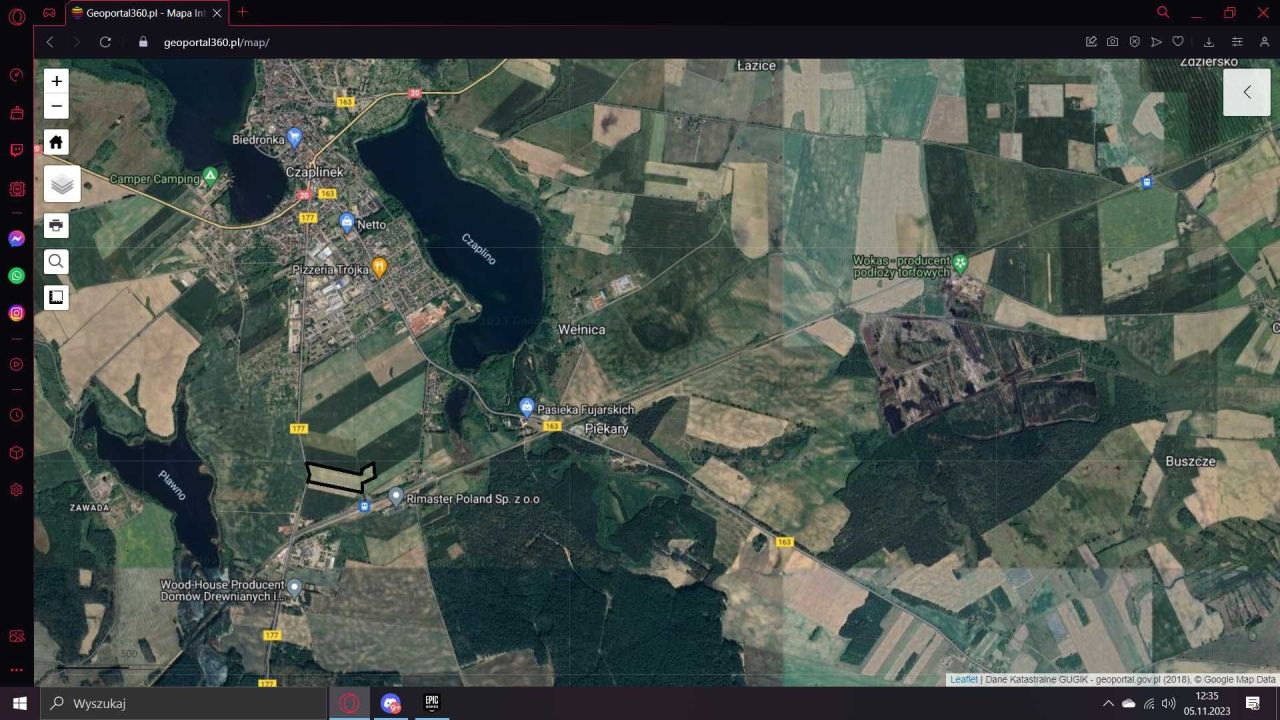
Task: Open Messenger in the sidebar
Action: click(x=16, y=239)
